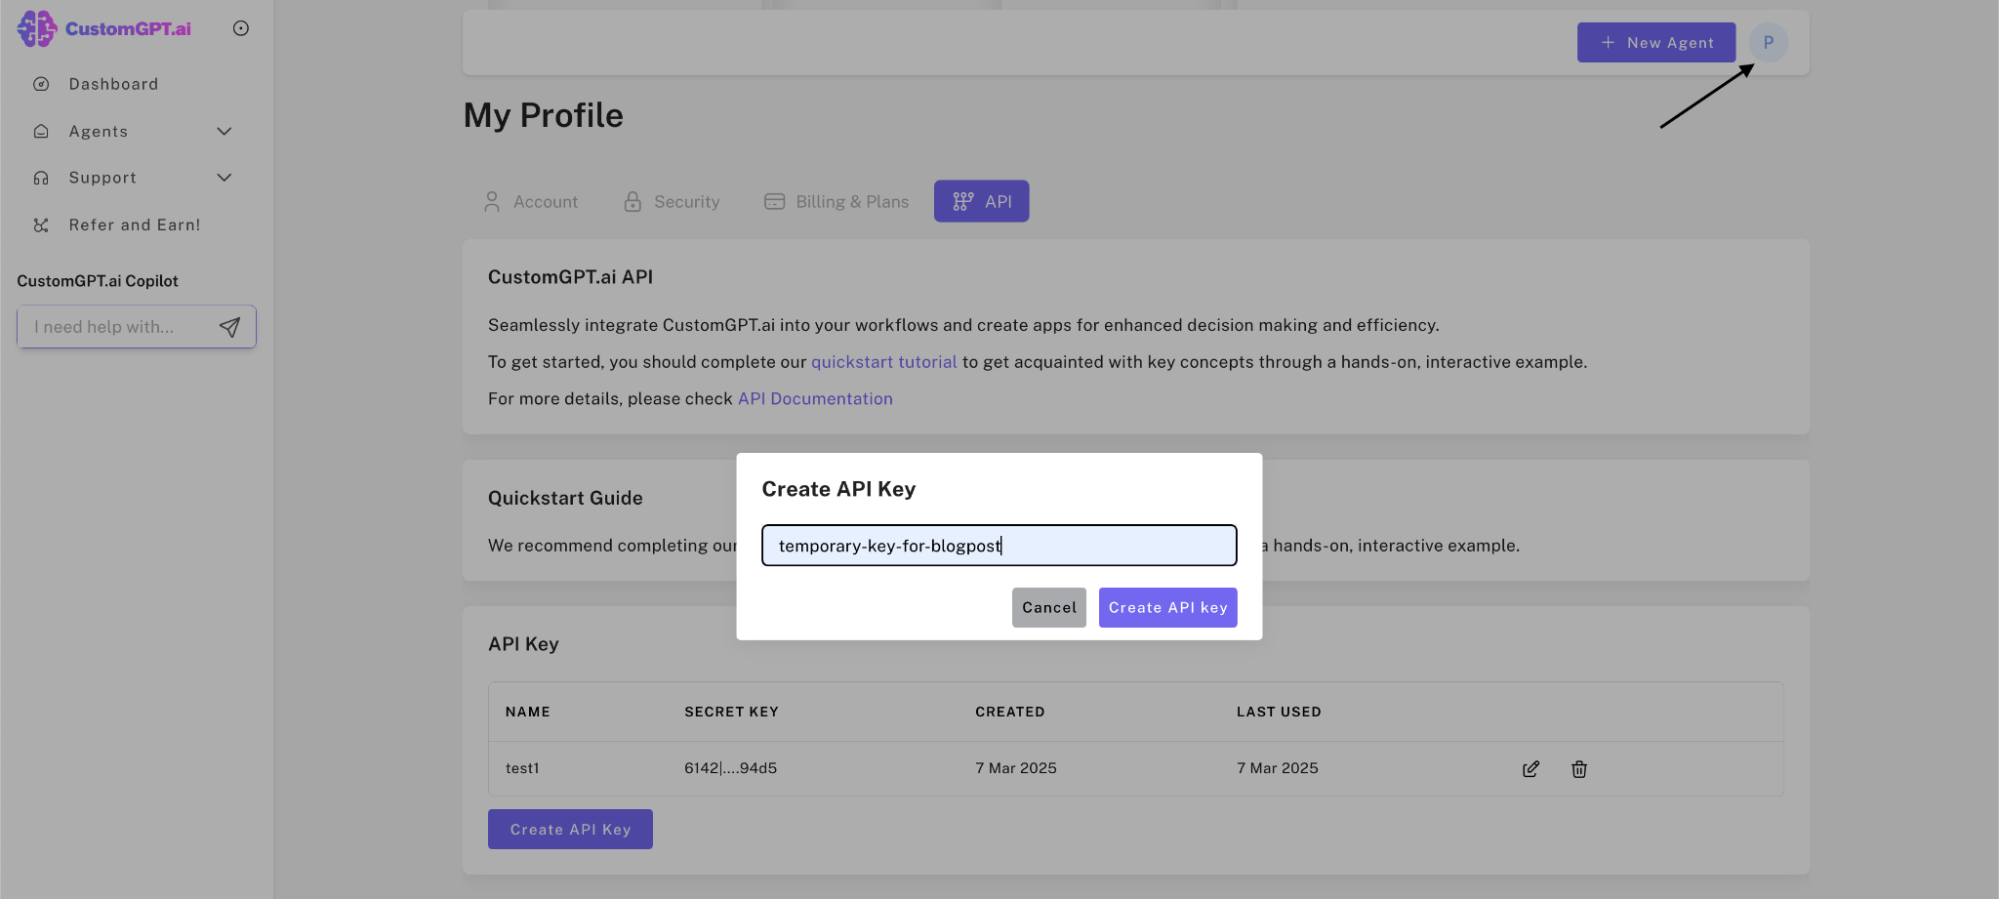The image size is (1999, 899).
Task: Send Copilot message with paper plane icon
Action: [230, 327]
